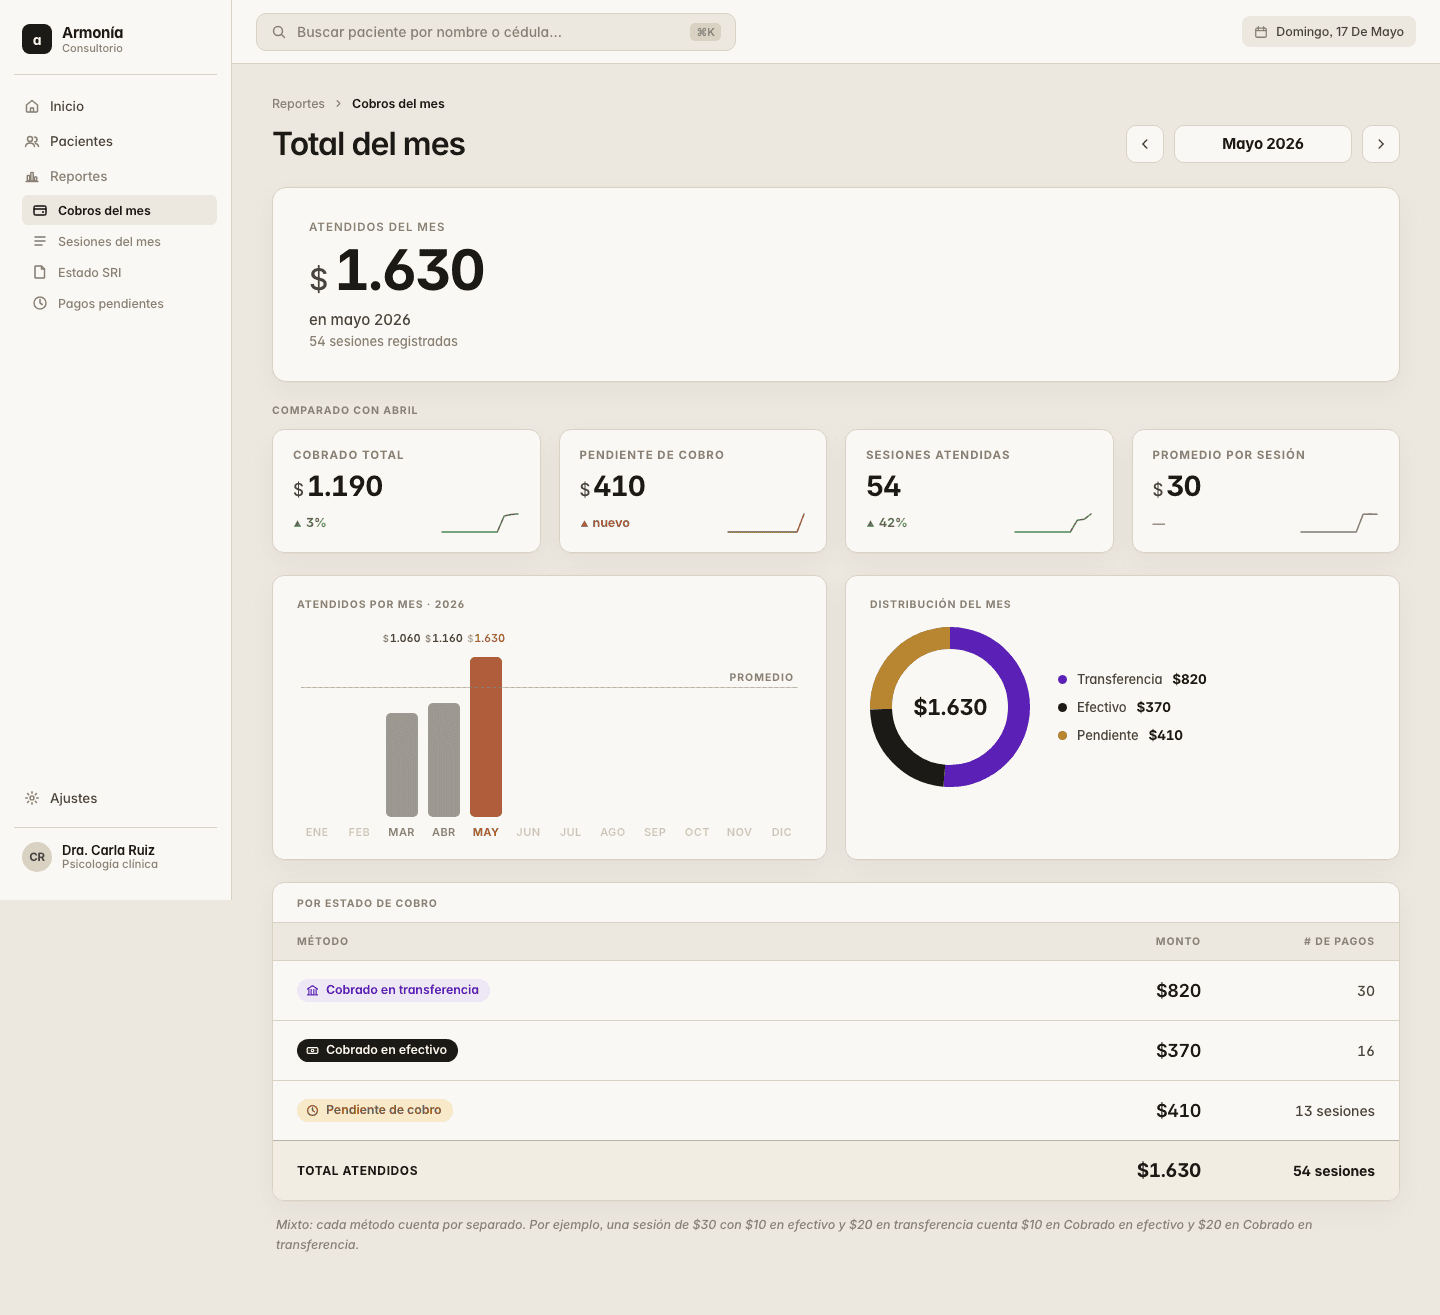Click the purple Transferencia legend dot

pyautogui.click(x=1062, y=679)
